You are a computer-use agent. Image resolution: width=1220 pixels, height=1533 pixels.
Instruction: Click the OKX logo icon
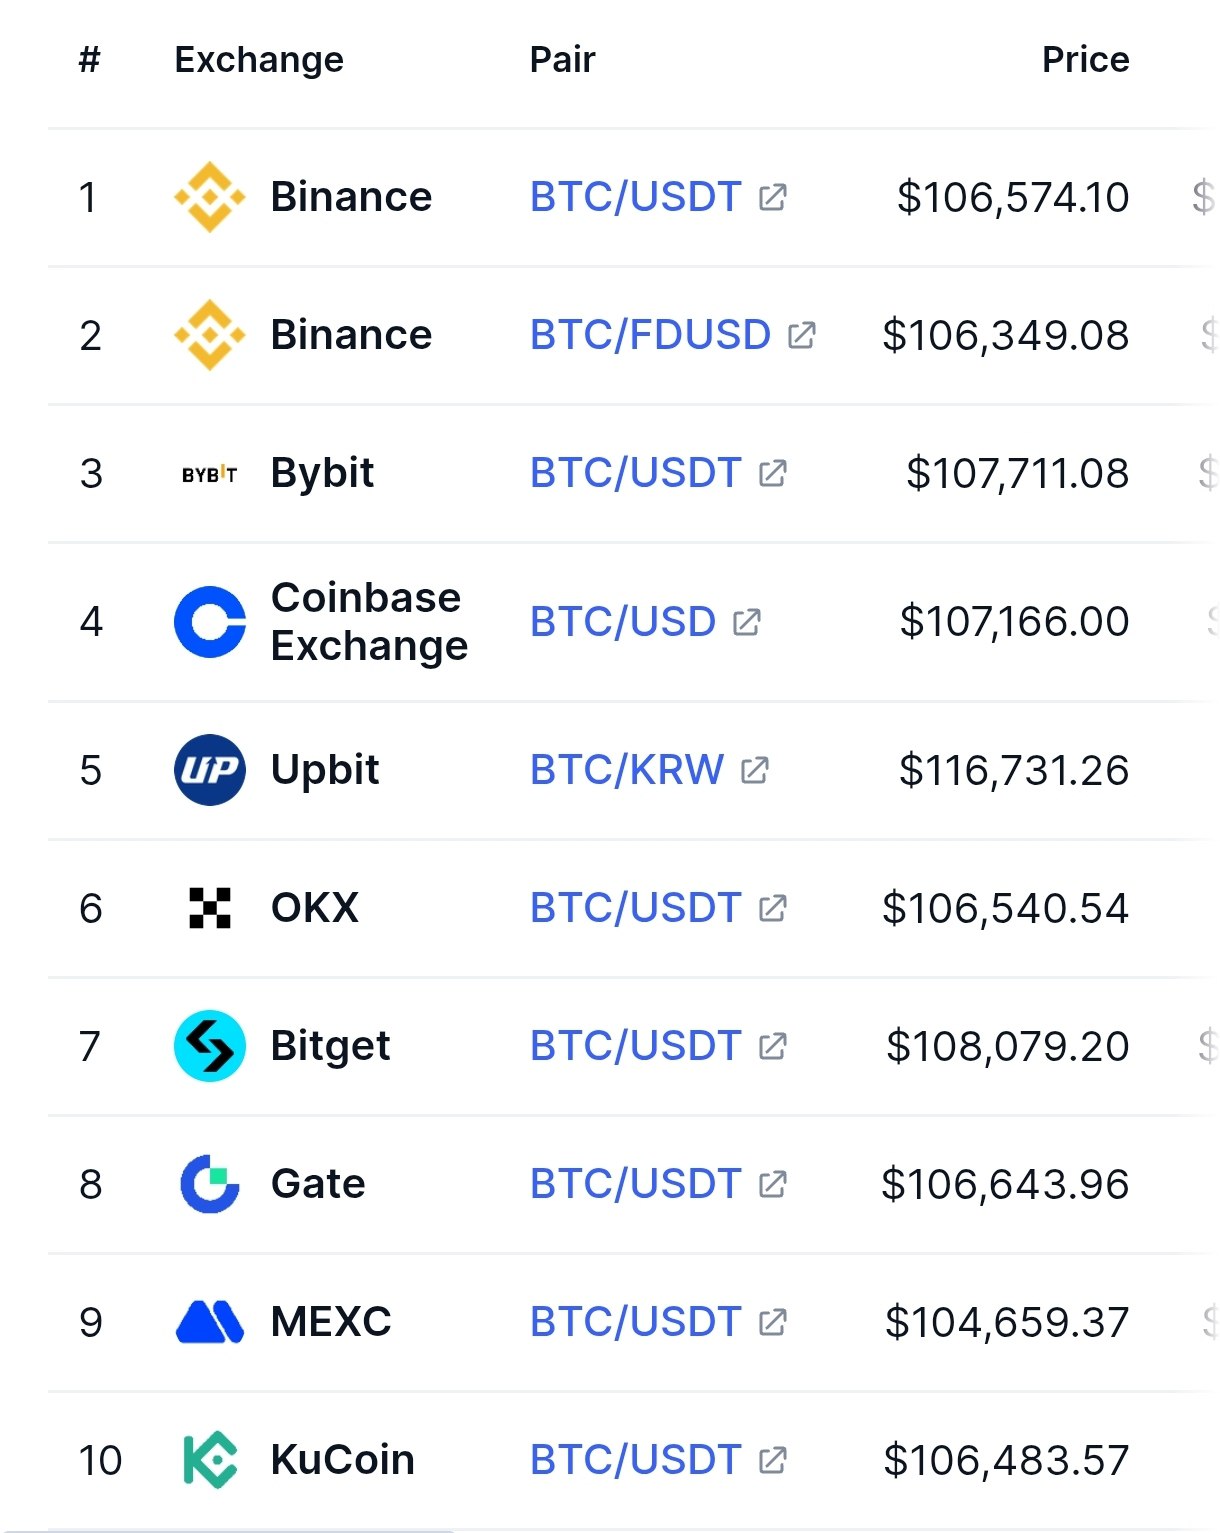click(x=209, y=908)
